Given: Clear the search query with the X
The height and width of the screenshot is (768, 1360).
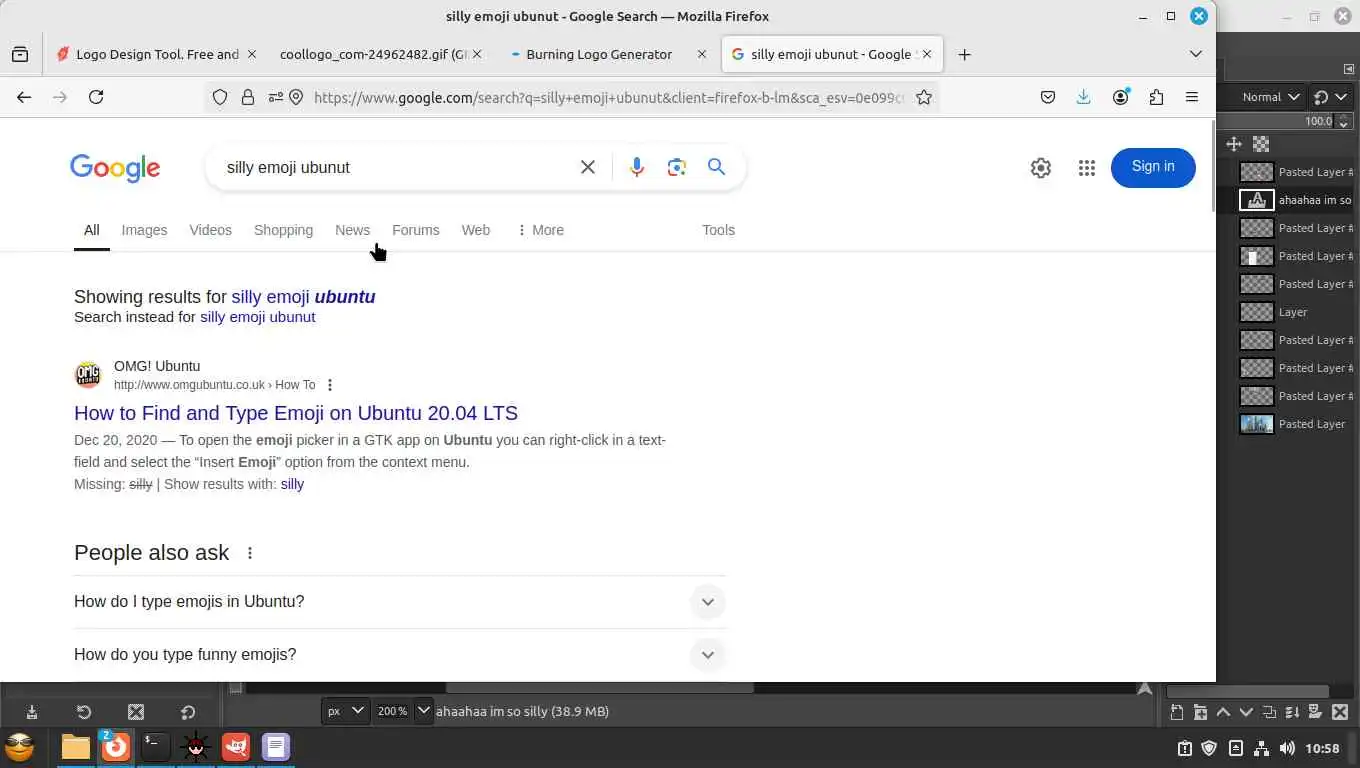Looking at the screenshot, I should tap(588, 167).
